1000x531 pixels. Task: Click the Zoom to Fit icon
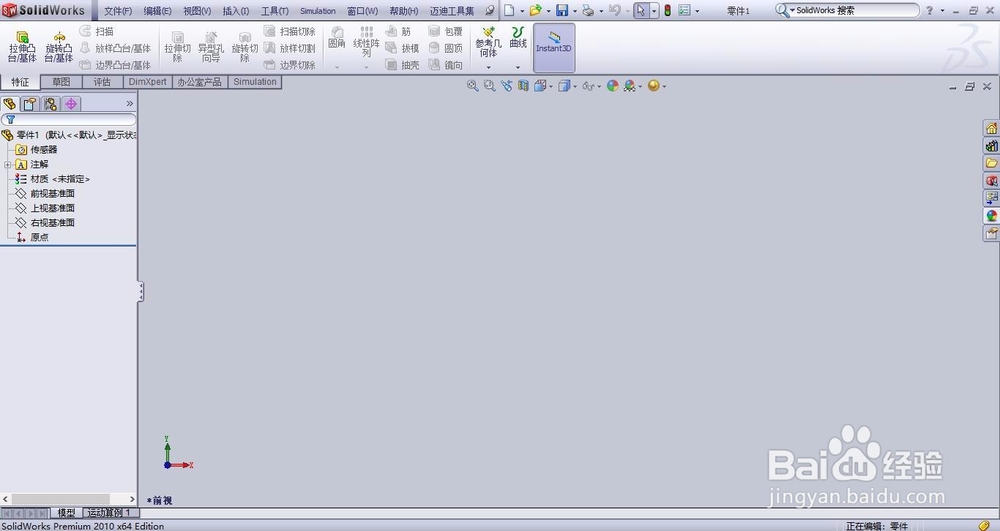coord(473,85)
